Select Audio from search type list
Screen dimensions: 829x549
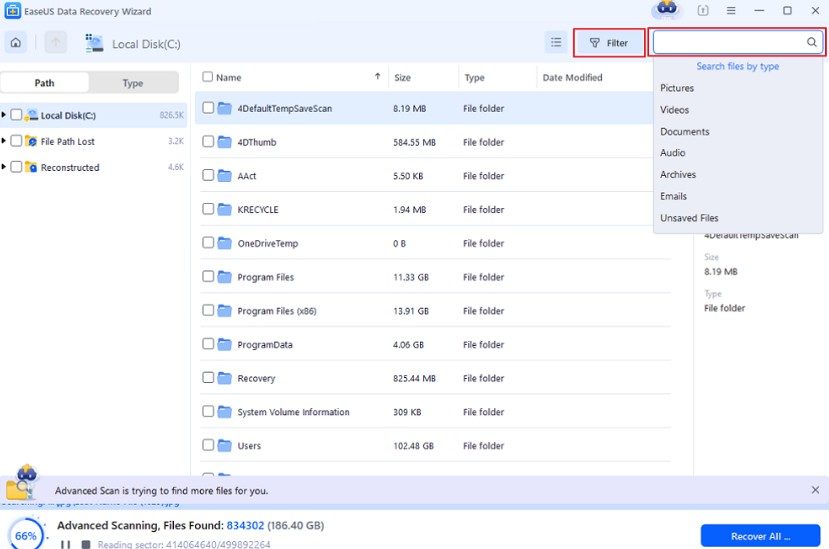point(673,152)
